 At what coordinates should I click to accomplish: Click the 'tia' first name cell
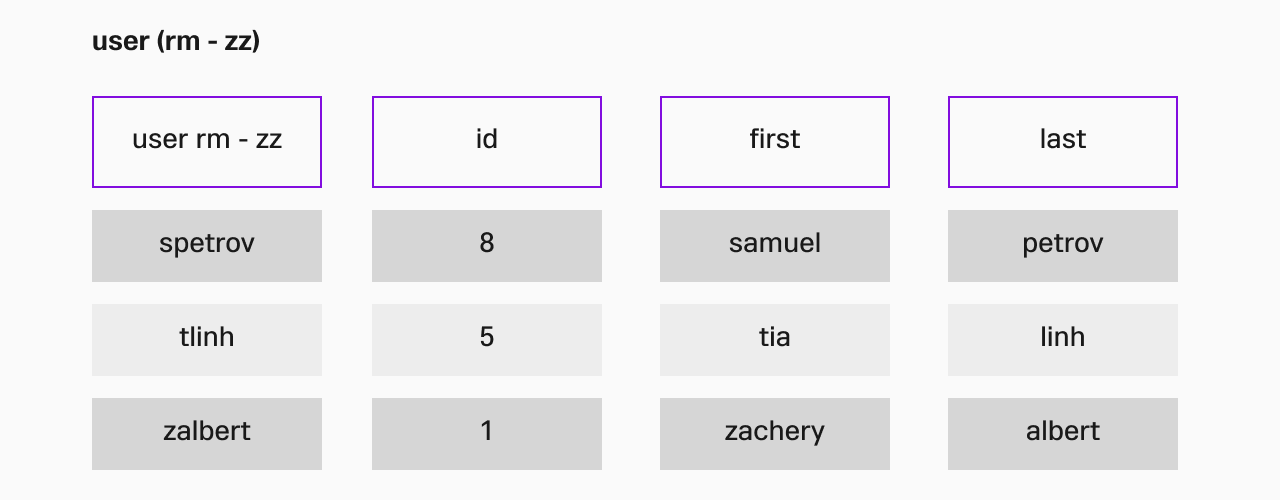coord(775,340)
